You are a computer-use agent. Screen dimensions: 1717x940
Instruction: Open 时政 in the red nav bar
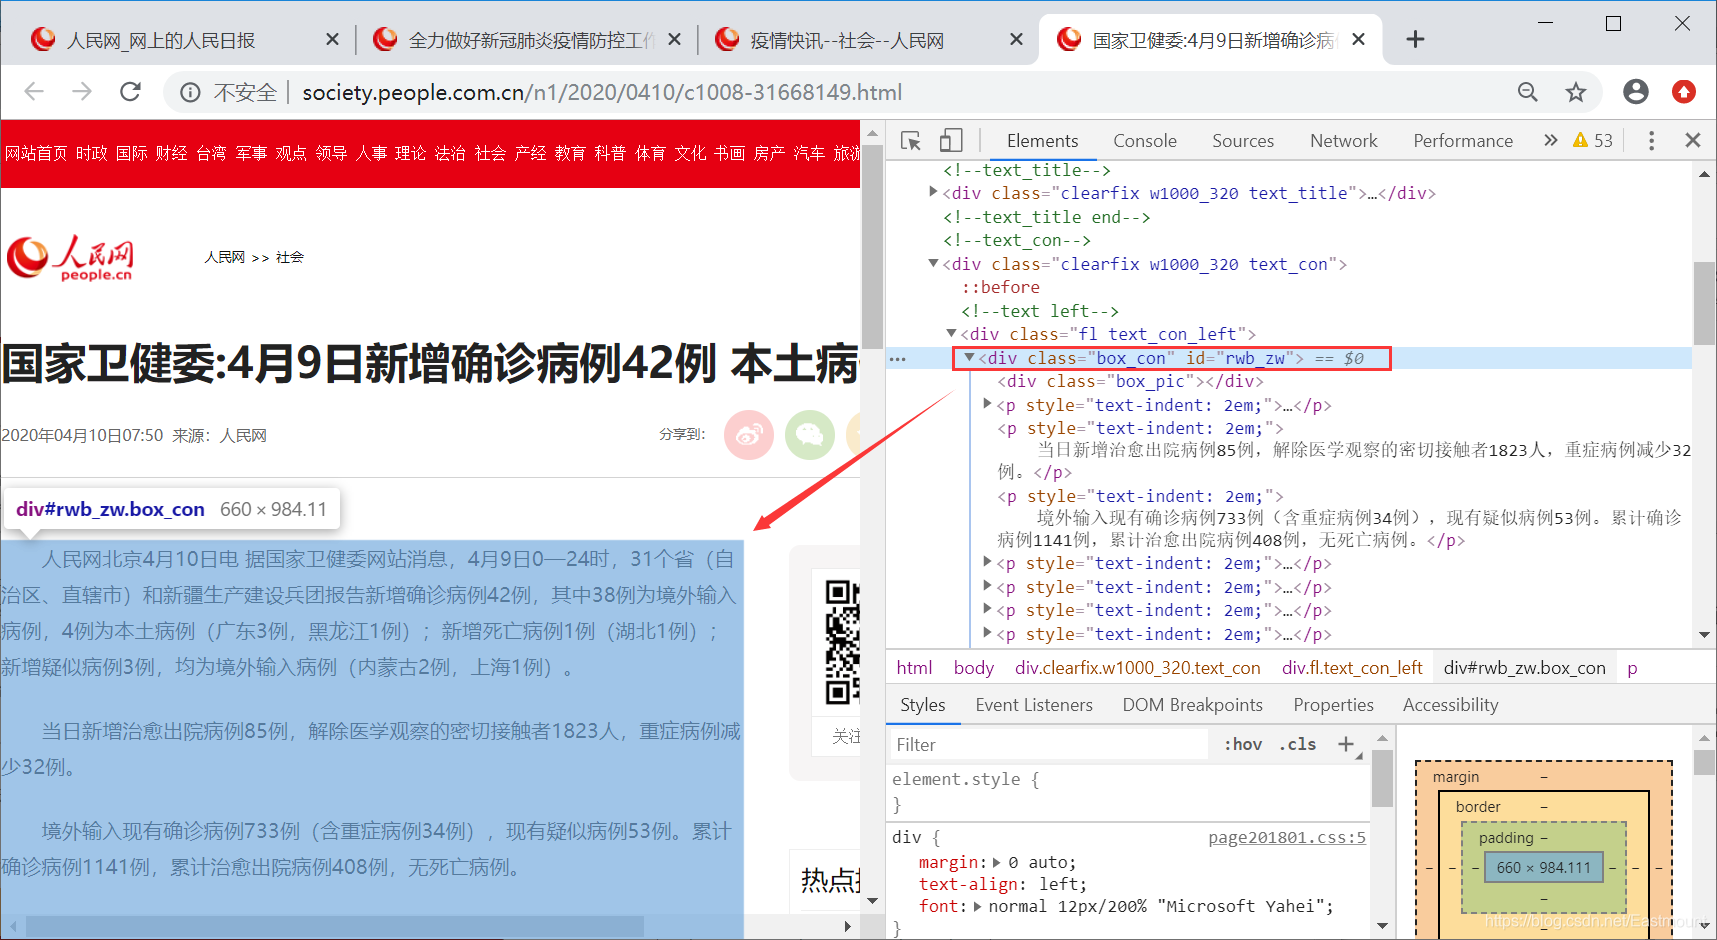coord(91,153)
